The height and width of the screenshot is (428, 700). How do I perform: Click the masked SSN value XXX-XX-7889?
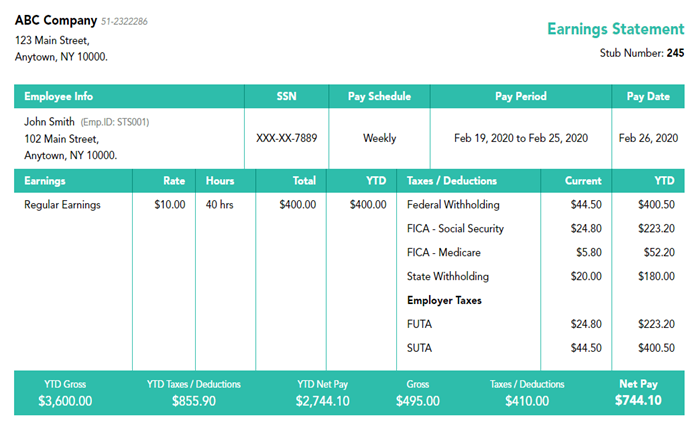point(286,138)
